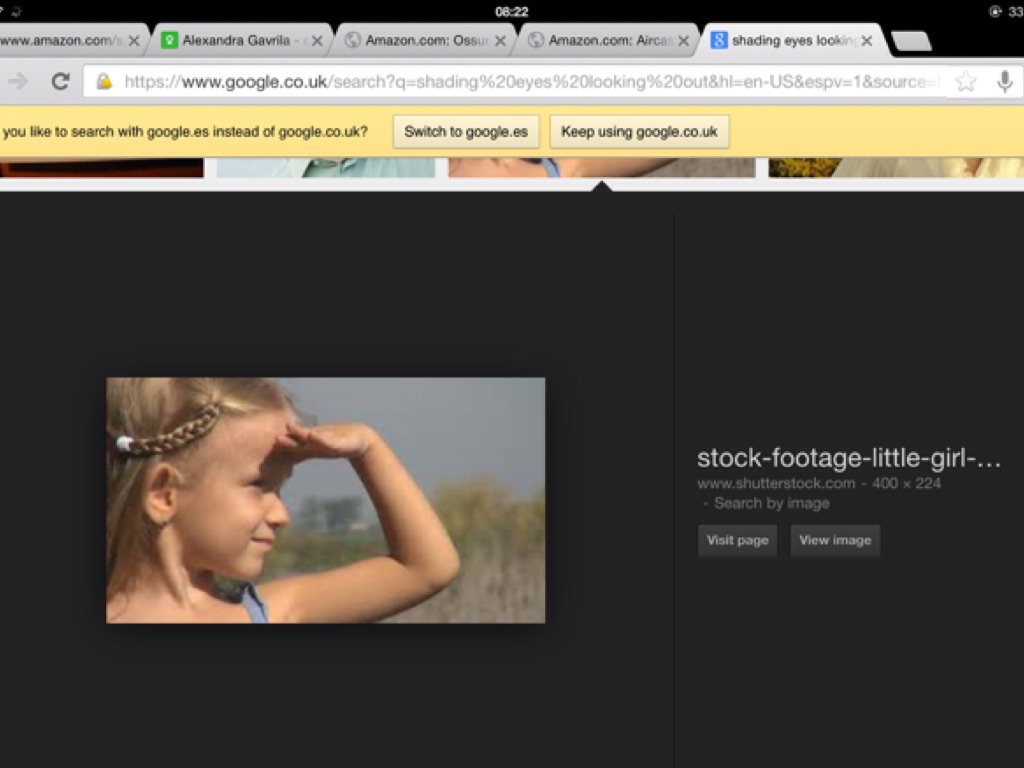The height and width of the screenshot is (768, 1024).
Task: Open the girl shading eyes preview image
Action: point(325,500)
